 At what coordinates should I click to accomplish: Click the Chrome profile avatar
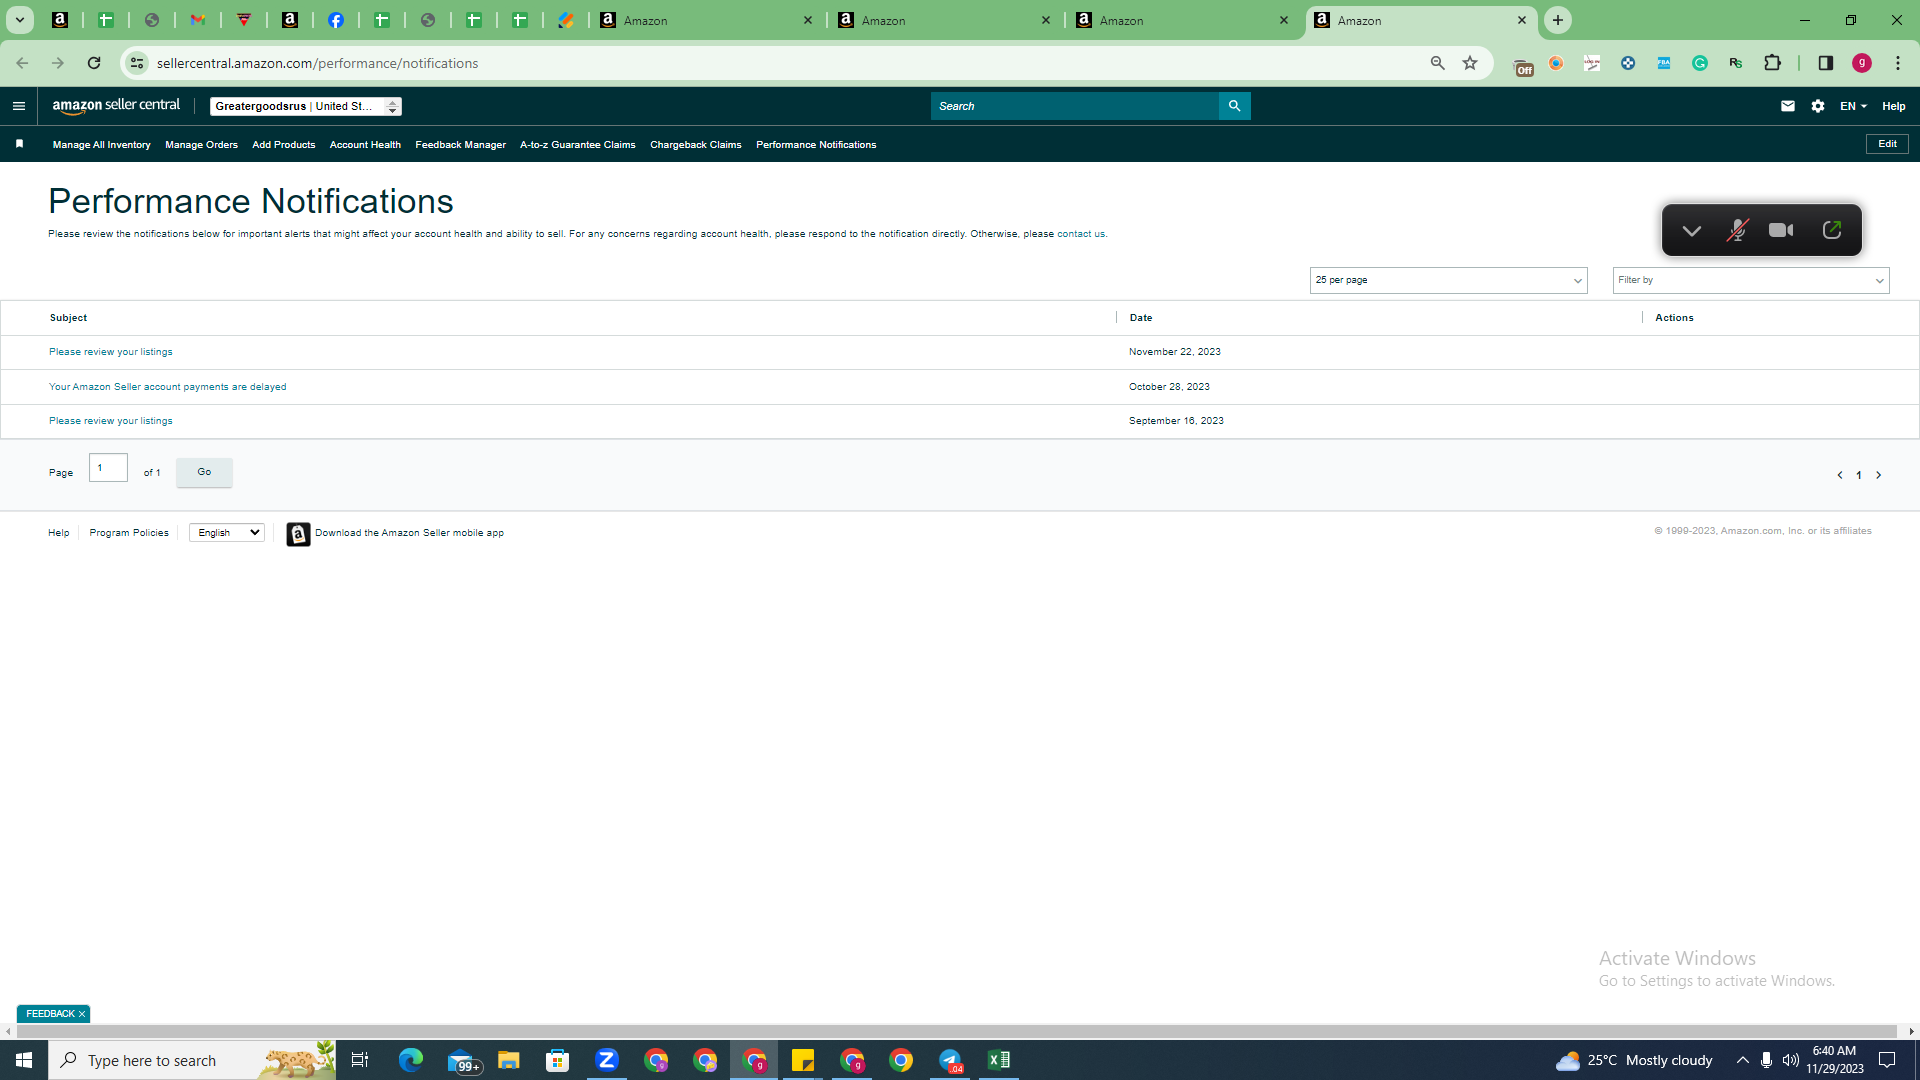pos(1862,63)
